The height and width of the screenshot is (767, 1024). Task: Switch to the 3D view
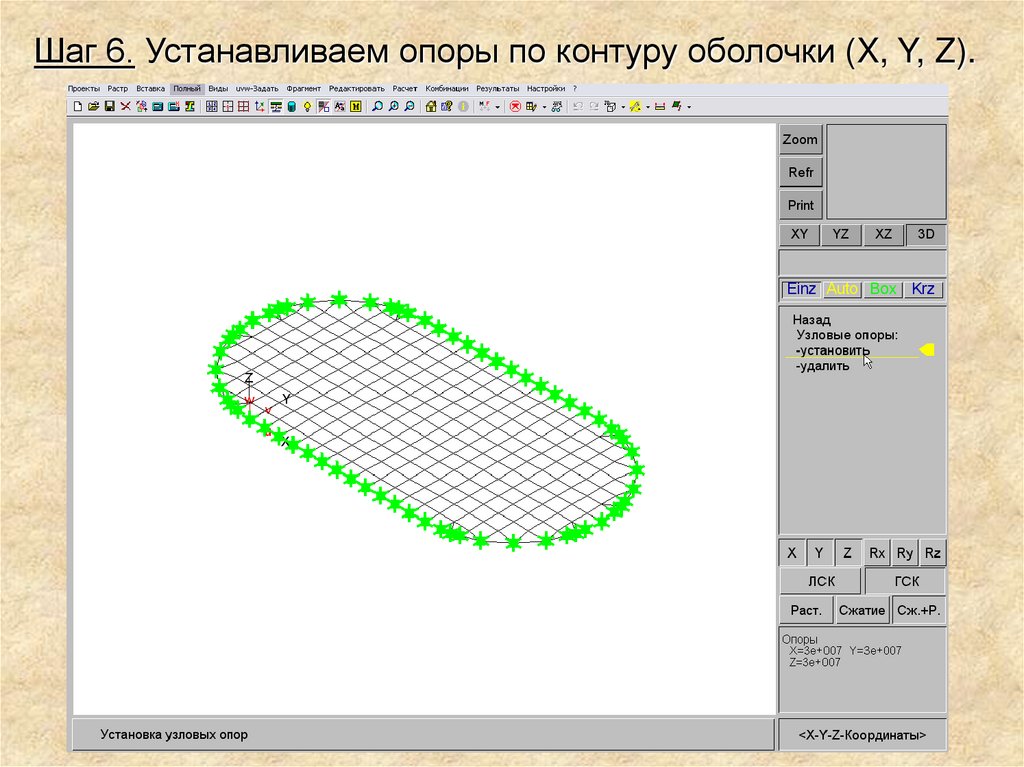click(925, 234)
